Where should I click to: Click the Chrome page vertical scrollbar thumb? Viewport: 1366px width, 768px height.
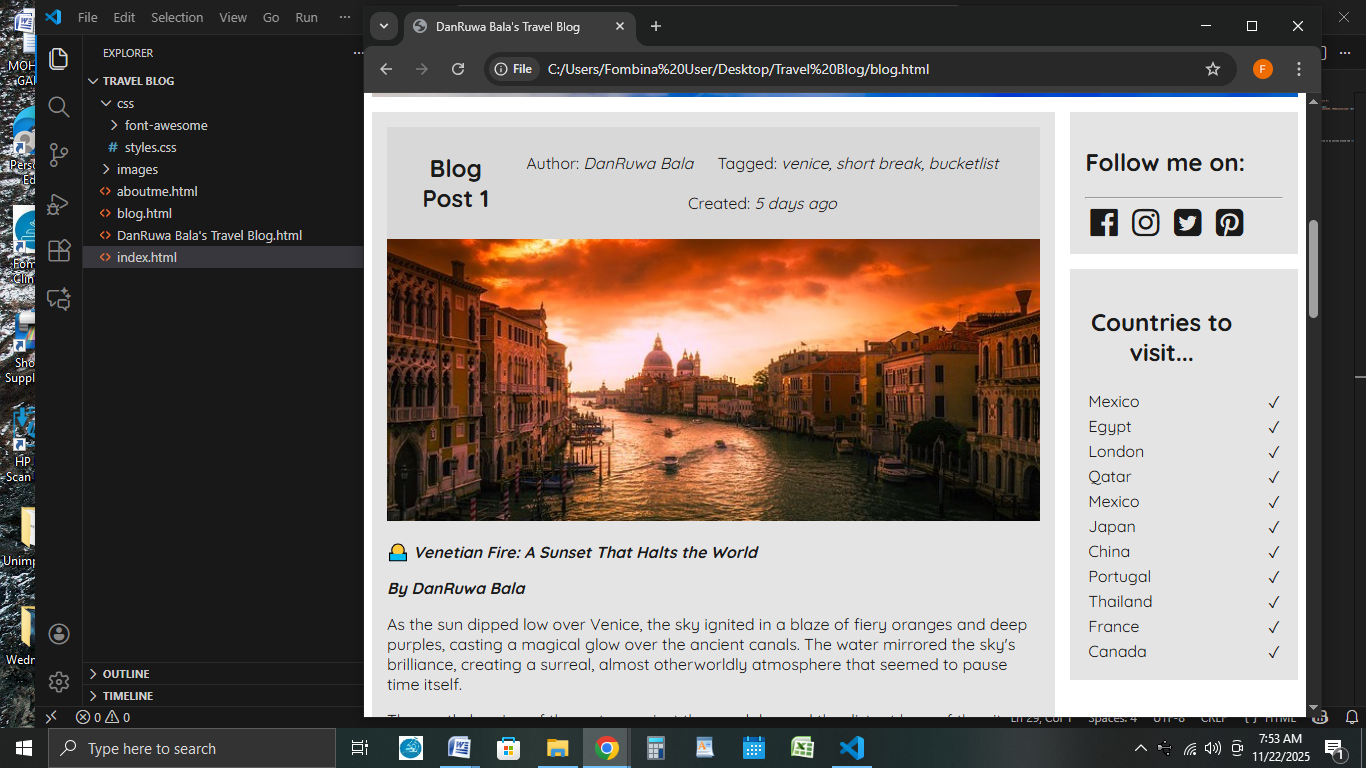(1313, 268)
